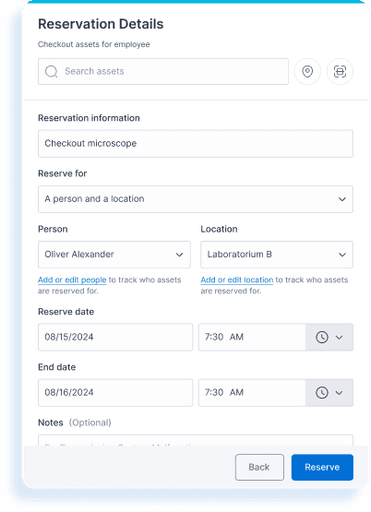Viewport: 371px width, 512px height.
Task: Expand the End date time chevron
Action: point(339,393)
